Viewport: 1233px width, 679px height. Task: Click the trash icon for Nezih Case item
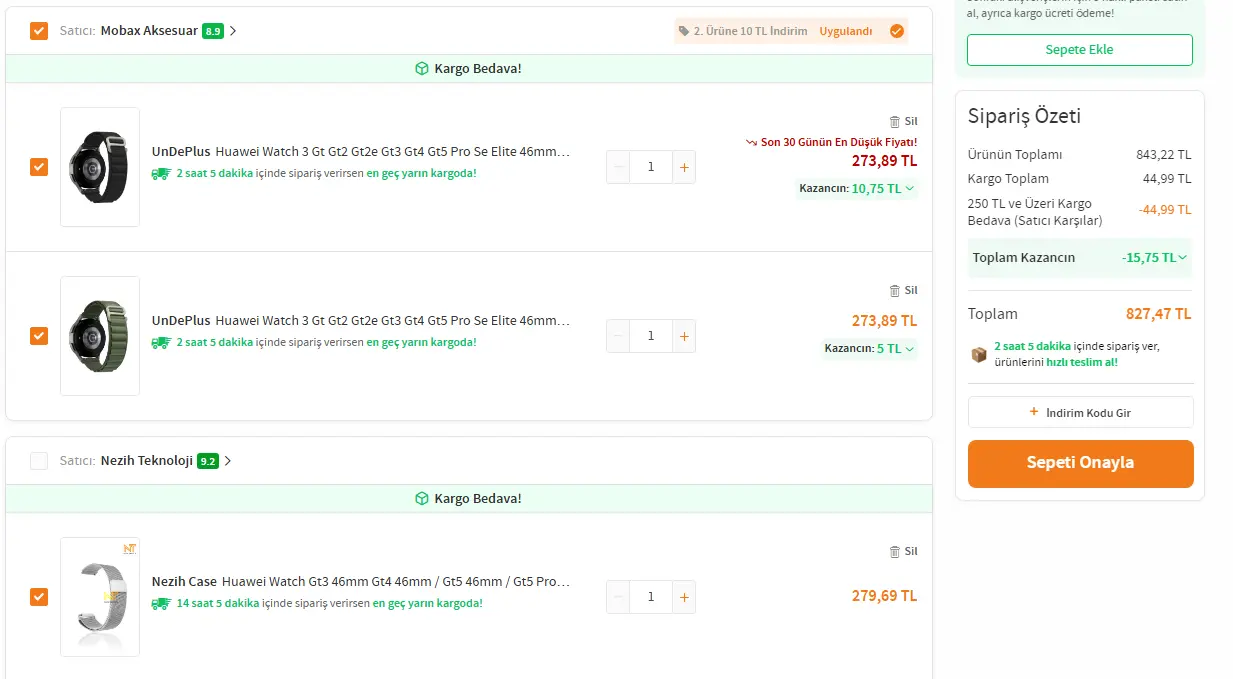[895, 551]
